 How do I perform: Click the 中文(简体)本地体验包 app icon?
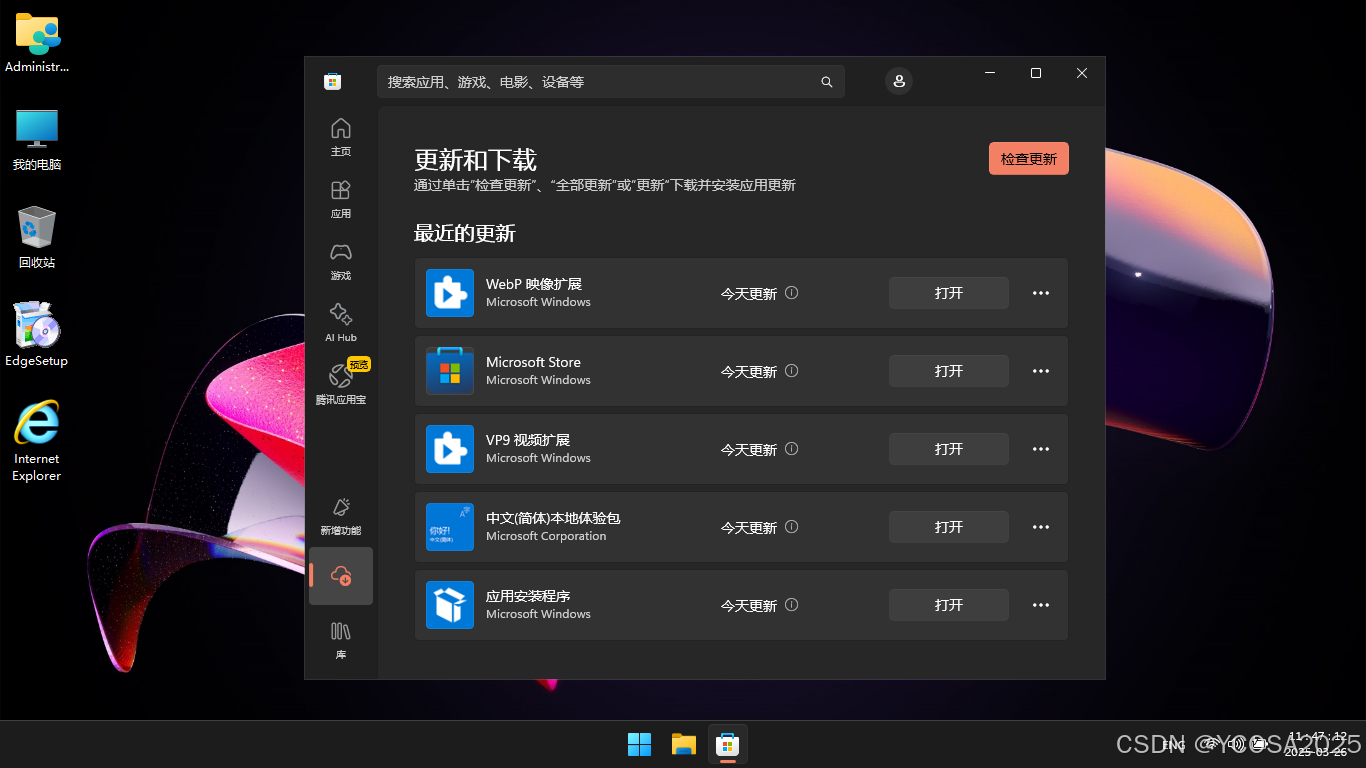(450, 527)
